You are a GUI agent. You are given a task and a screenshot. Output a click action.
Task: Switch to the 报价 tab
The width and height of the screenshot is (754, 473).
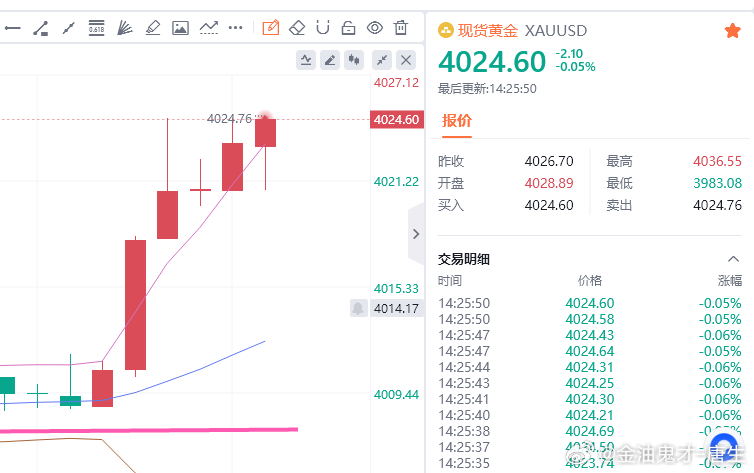pyautogui.click(x=457, y=121)
